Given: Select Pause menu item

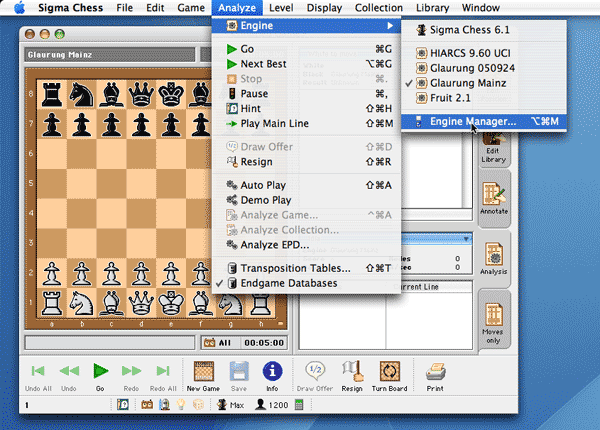Looking at the screenshot, I should pos(306,94).
